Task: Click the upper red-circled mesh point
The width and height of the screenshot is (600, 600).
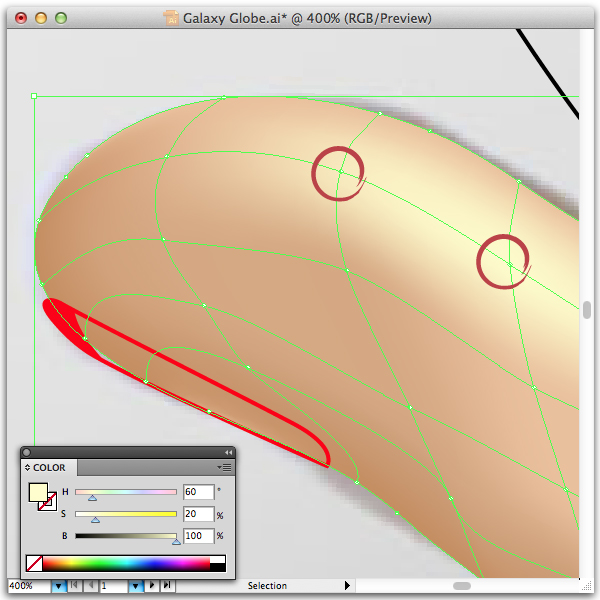Action: pos(341,172)
